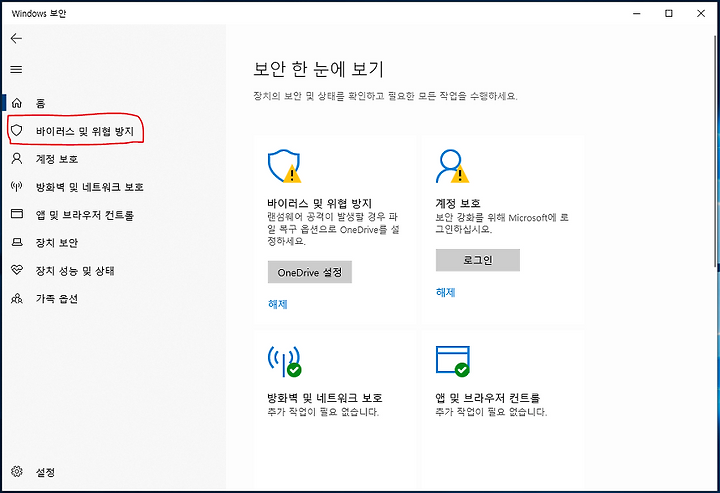
Task: Click the back arrow icon
Action: [17, 39]
